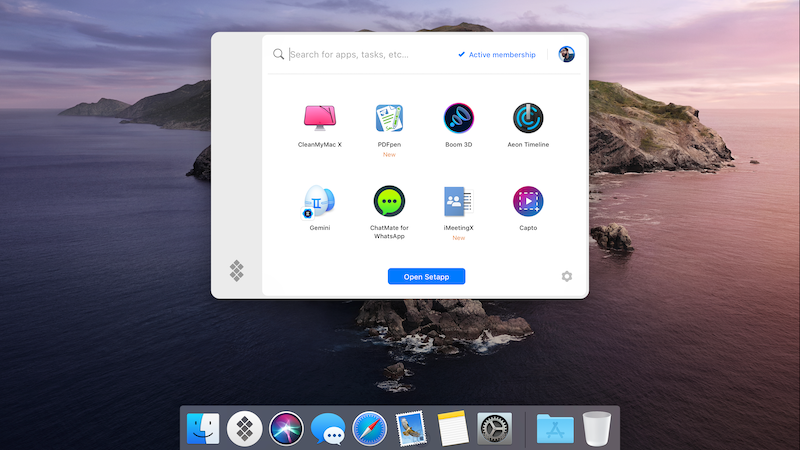Launch Siri from the Dock
The height and width of the screenshot is (450, 800).
coord(286,429)
